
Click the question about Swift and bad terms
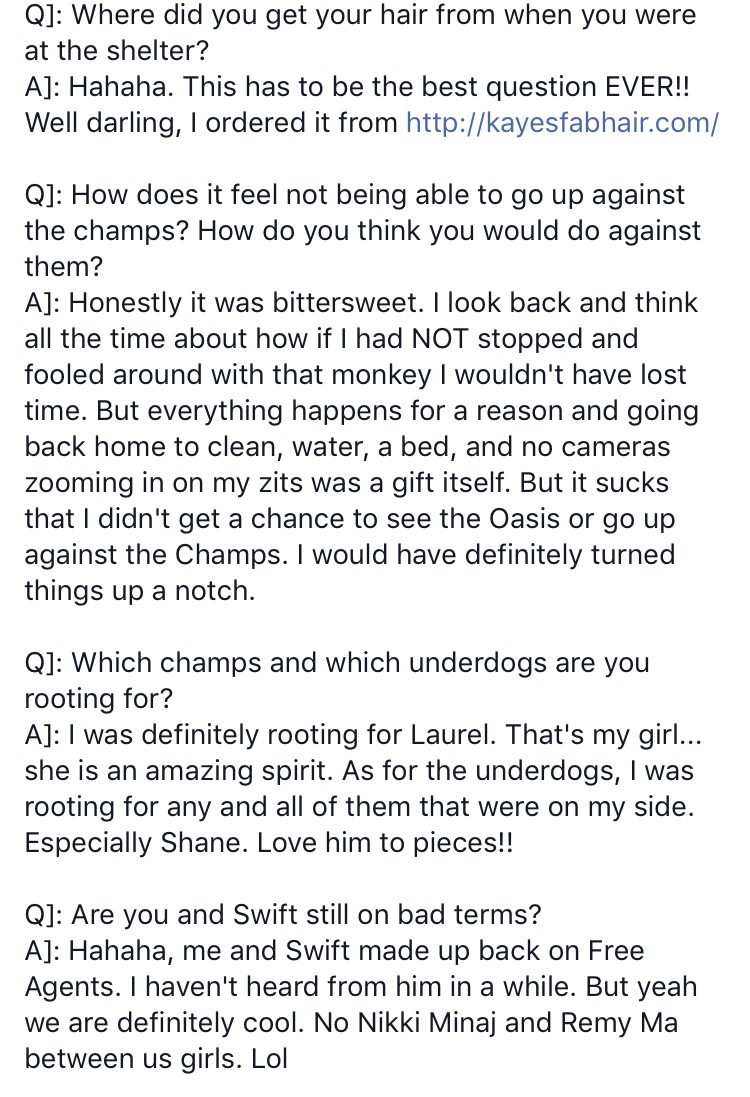(x=283, y=914)
